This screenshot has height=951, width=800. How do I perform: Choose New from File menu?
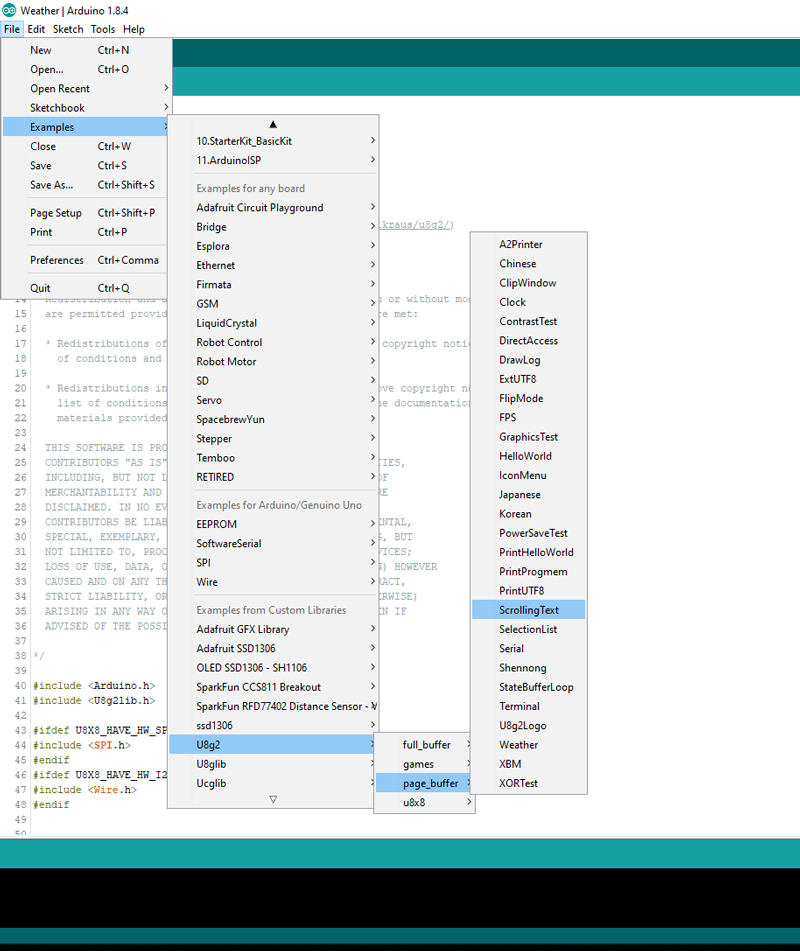click(87, 50)
